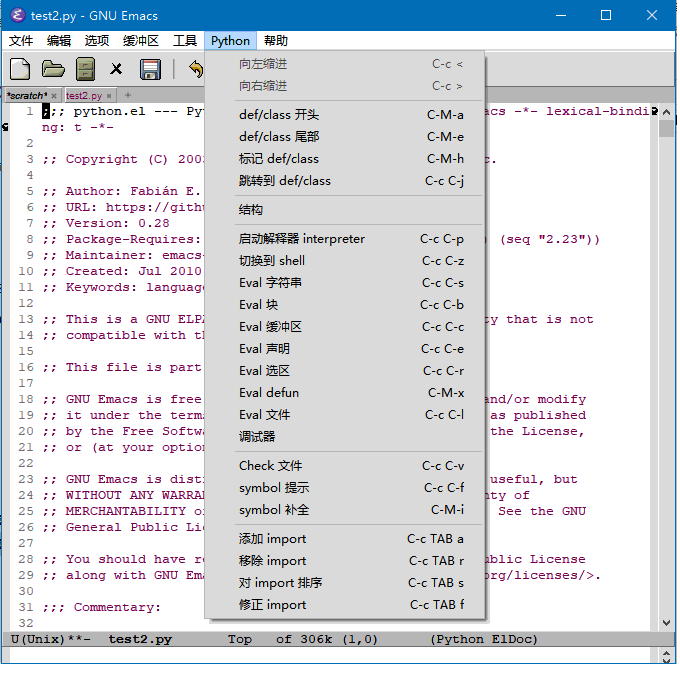This screenshot has width=680, height=680.
Task: Open the 缓冲区 menu
Action: click(141, 41)
